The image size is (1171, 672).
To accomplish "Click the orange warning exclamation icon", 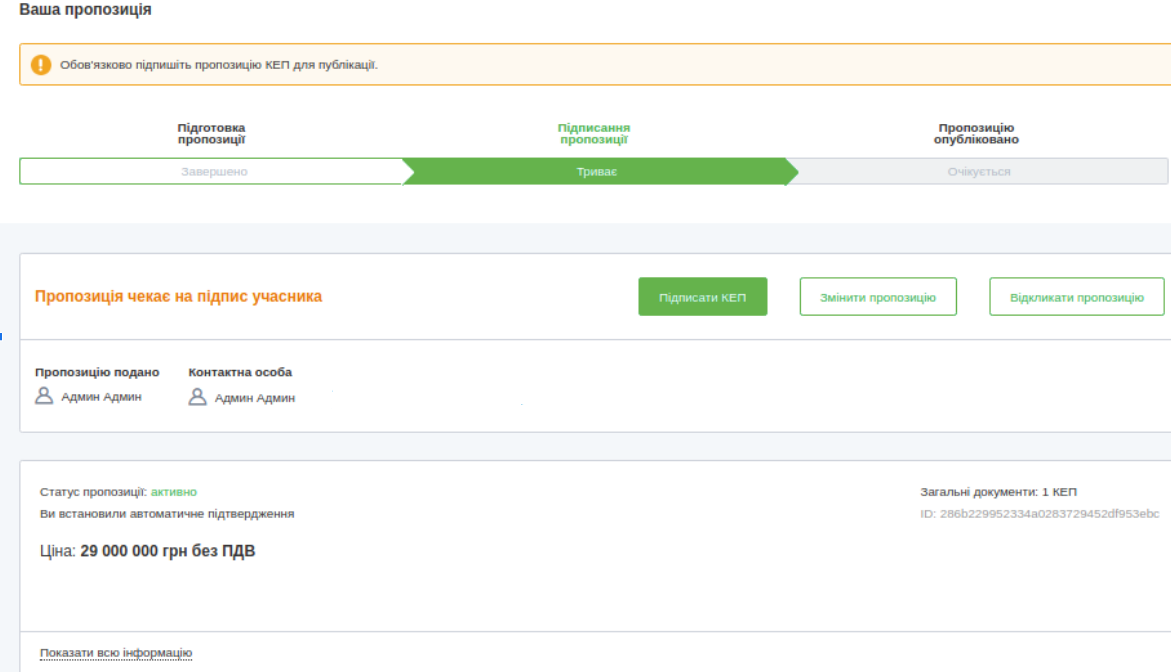I will pyautogui.click(x=40, y=65).
